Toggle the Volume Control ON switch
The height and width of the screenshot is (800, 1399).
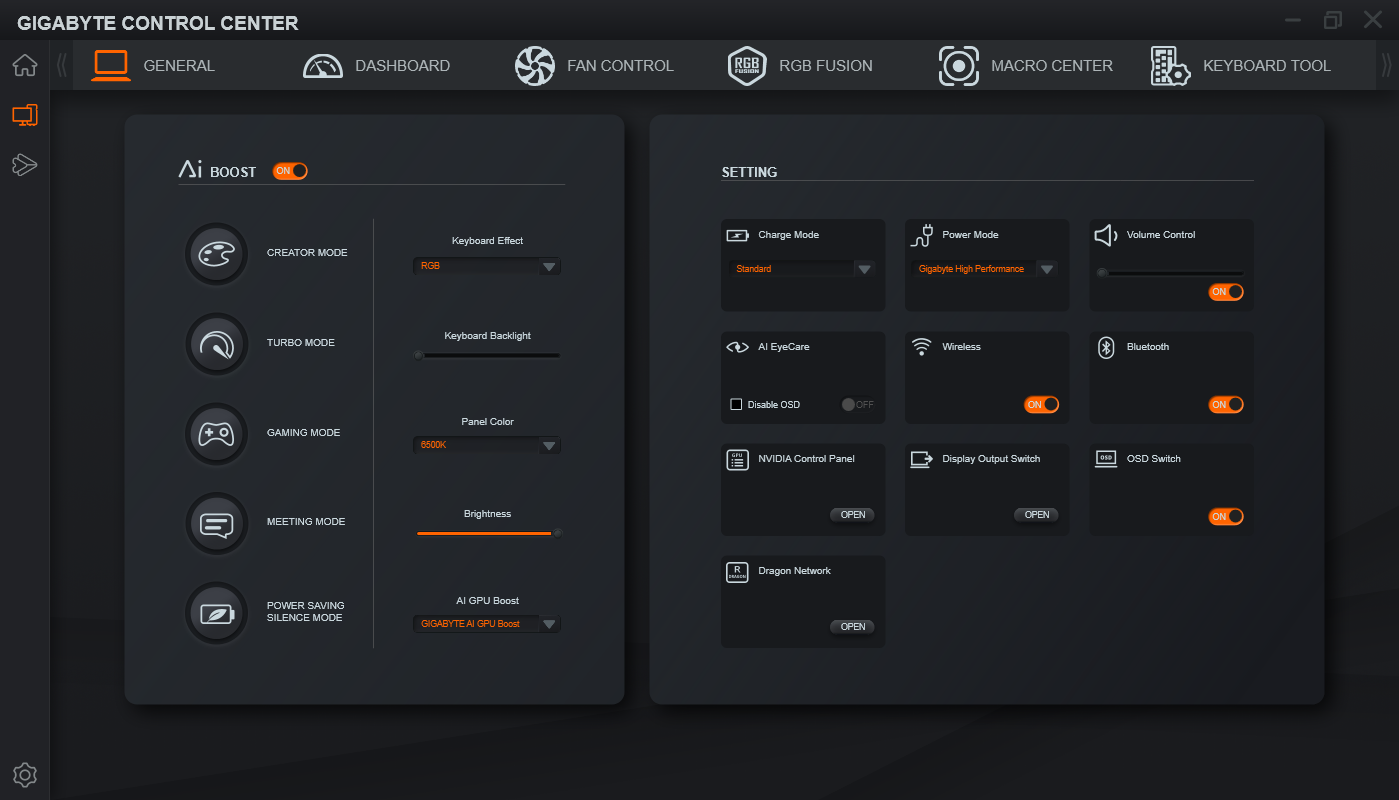coord(1226,292)
